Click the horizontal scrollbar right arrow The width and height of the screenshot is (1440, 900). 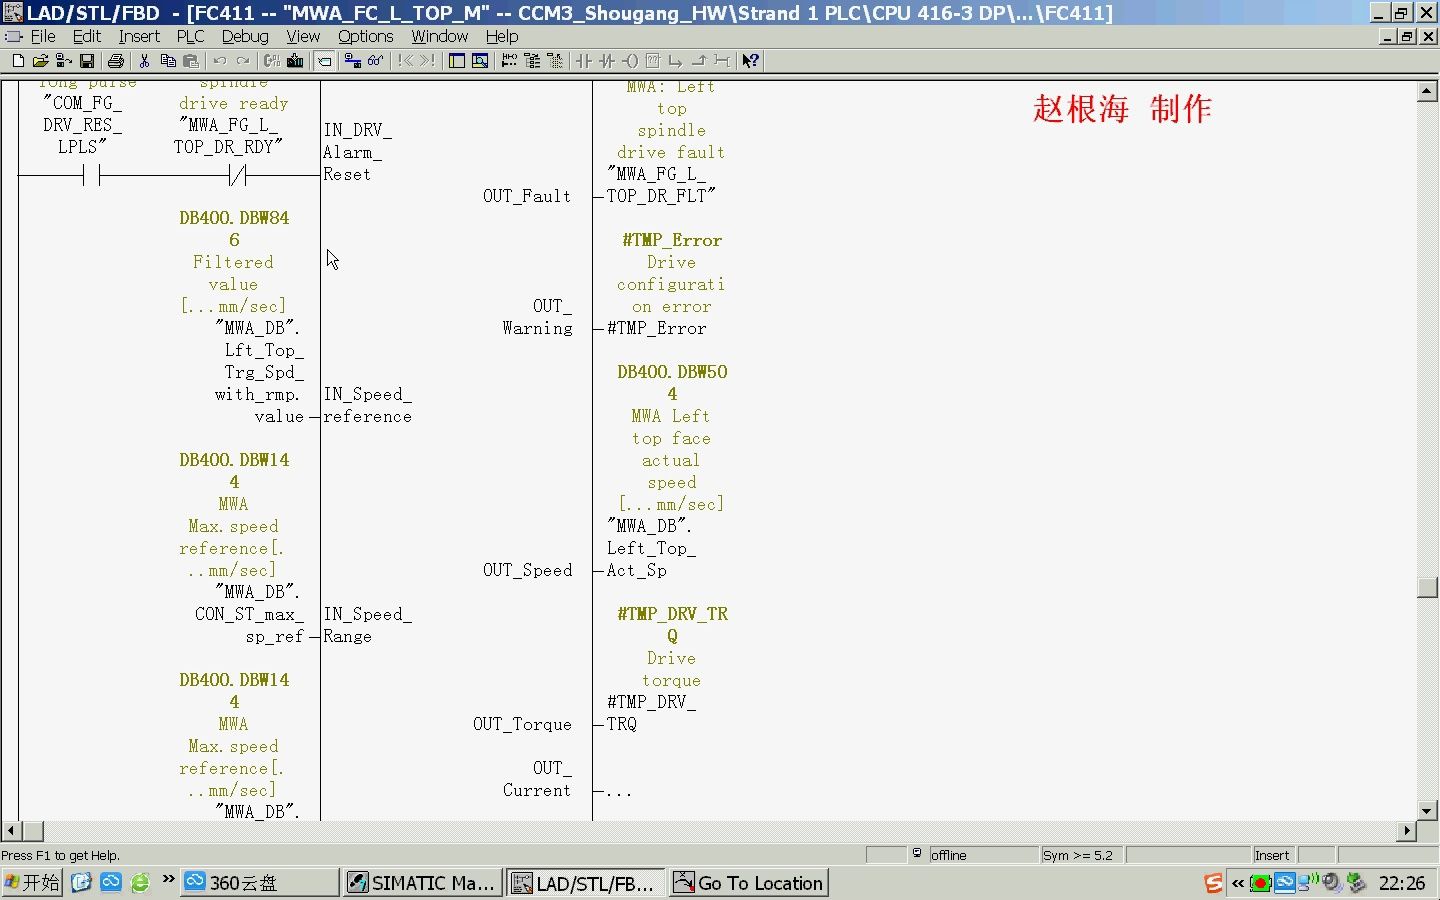(x=1408, y=831)
